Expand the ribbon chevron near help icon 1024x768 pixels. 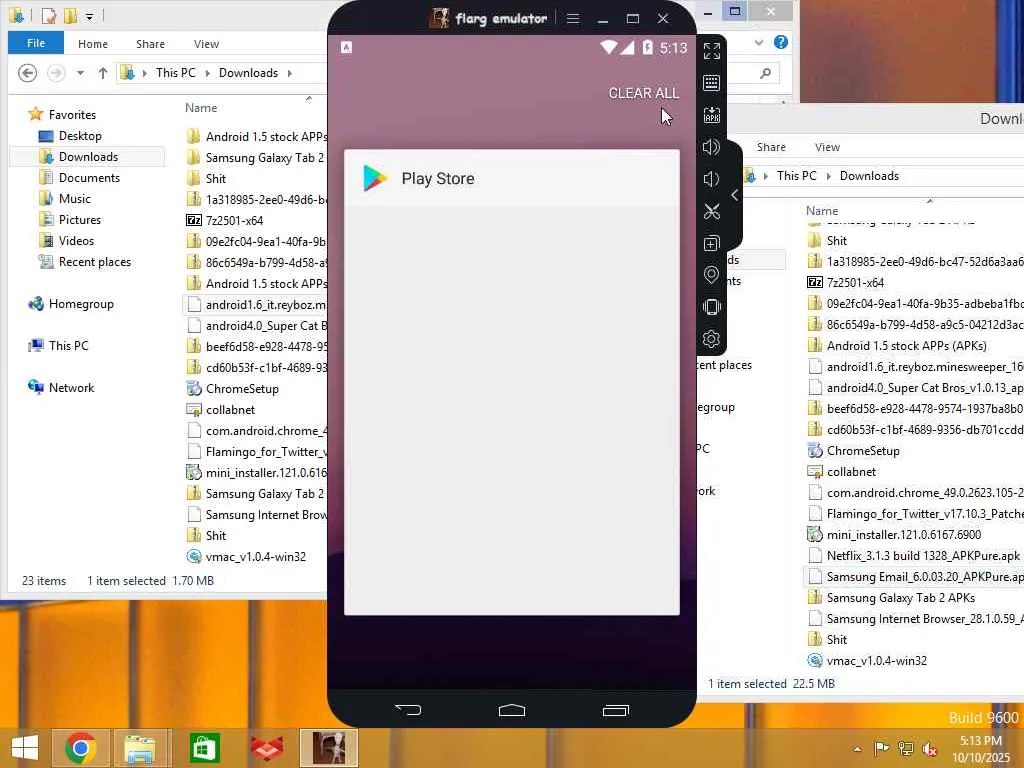click(759, 42)
